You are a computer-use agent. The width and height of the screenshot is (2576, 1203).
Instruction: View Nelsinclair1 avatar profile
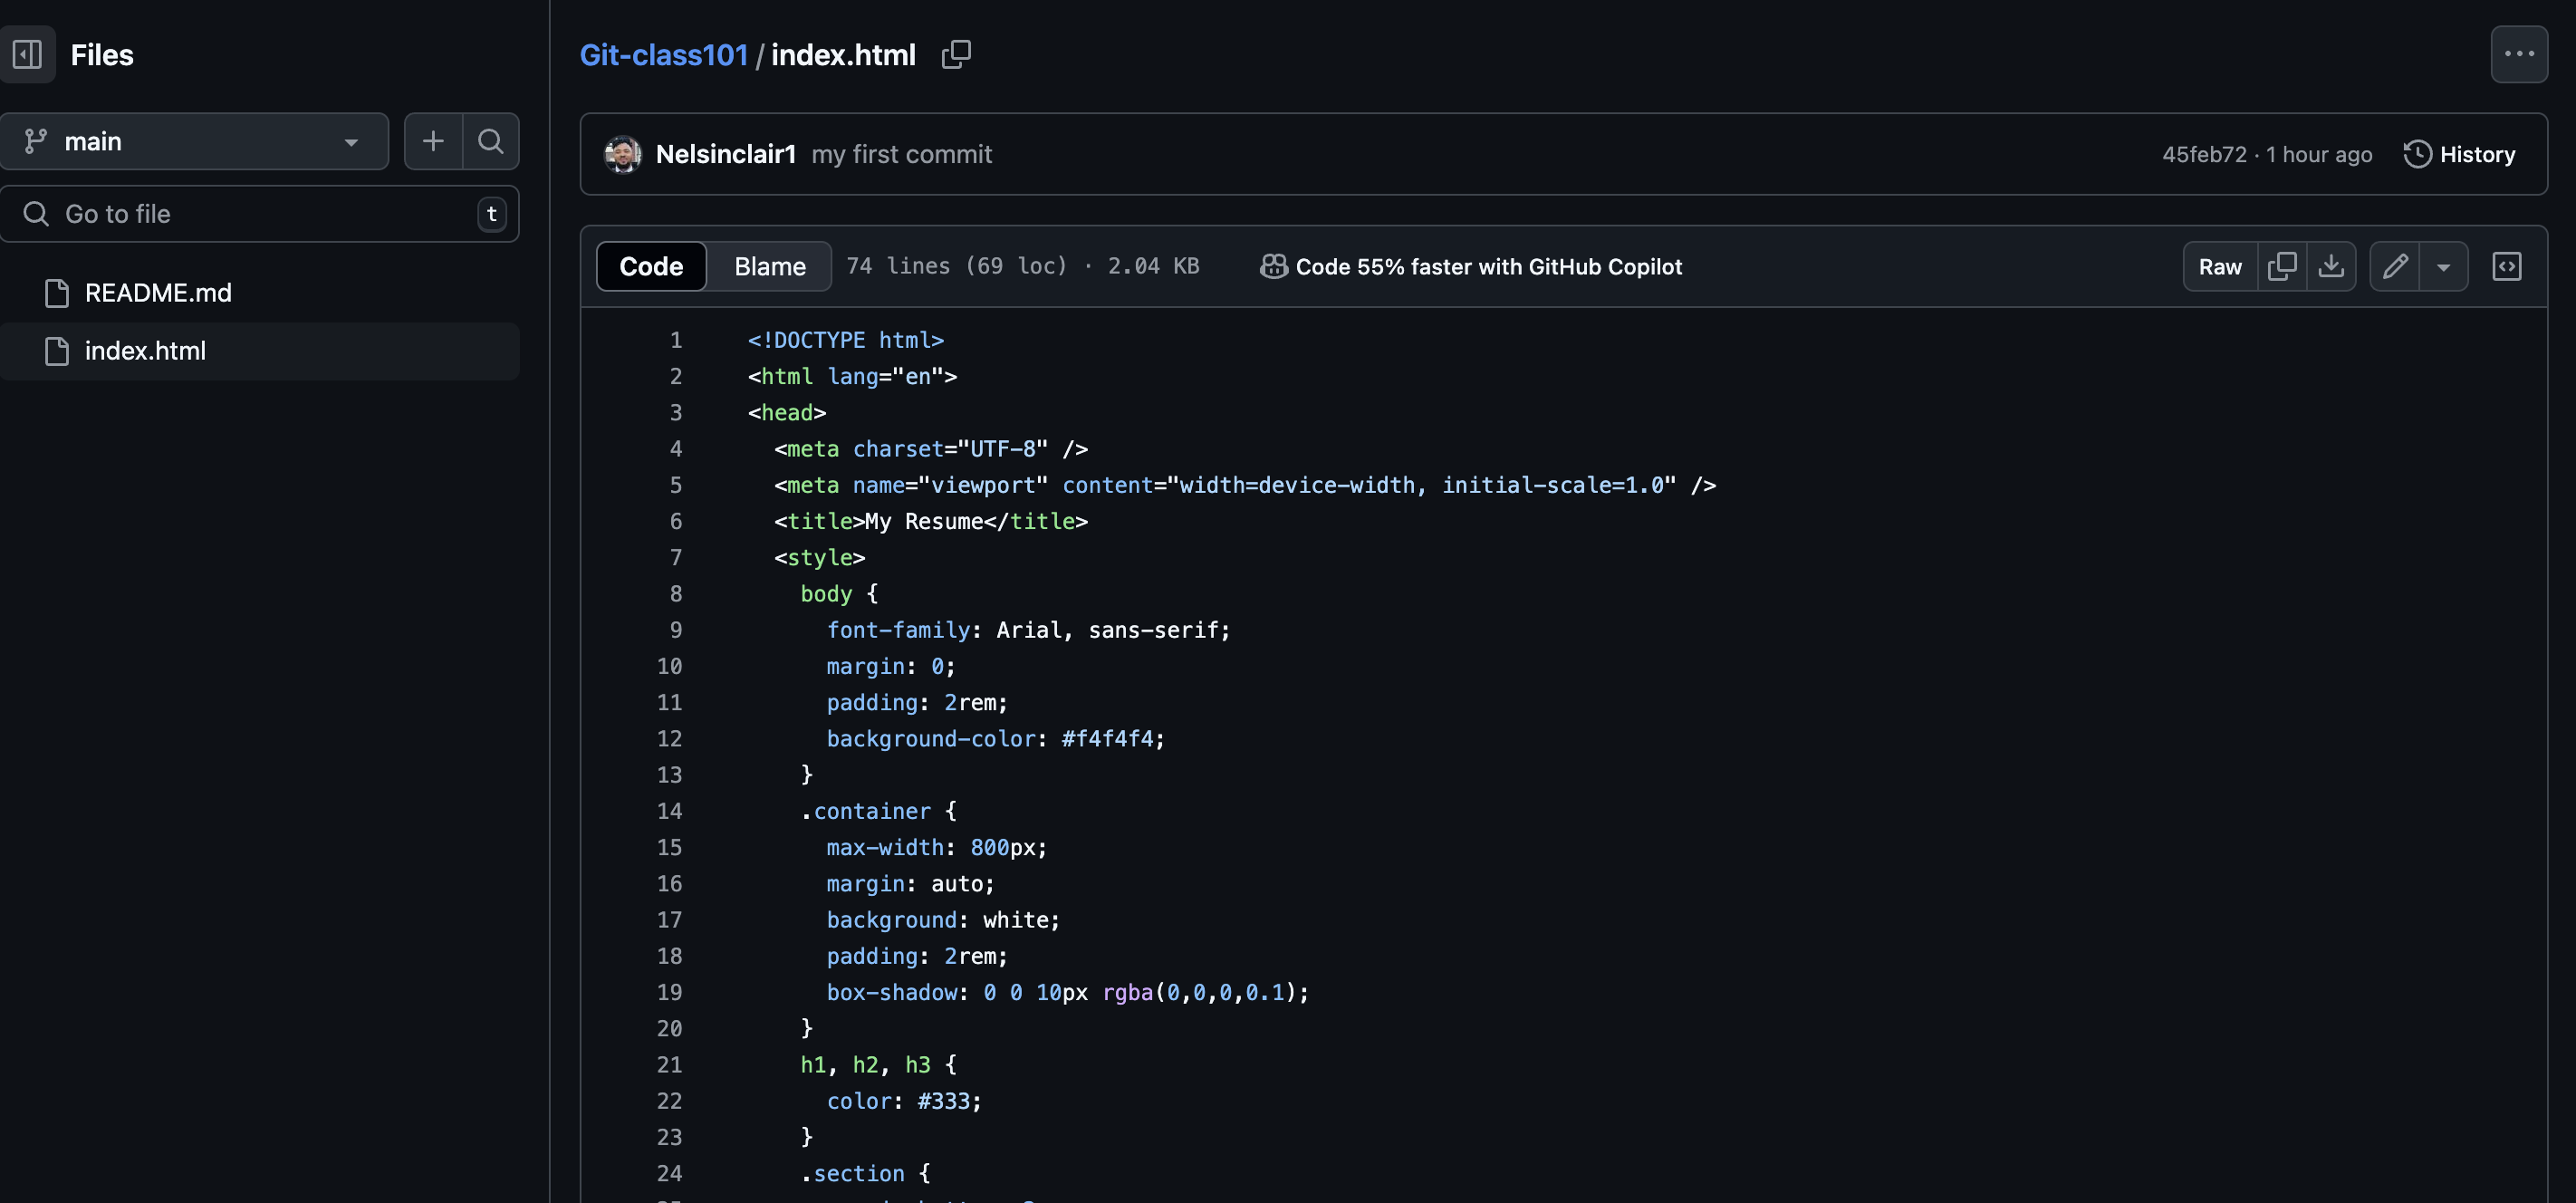click(623, 154)
